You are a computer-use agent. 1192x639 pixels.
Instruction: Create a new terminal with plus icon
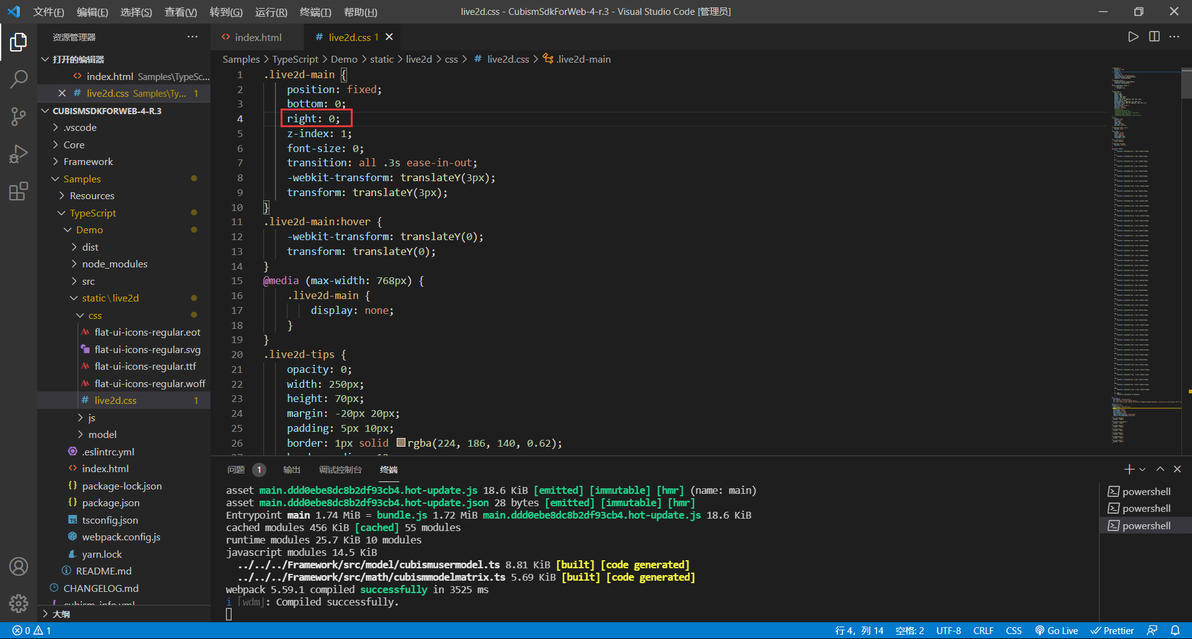[x=1129, y=470]
